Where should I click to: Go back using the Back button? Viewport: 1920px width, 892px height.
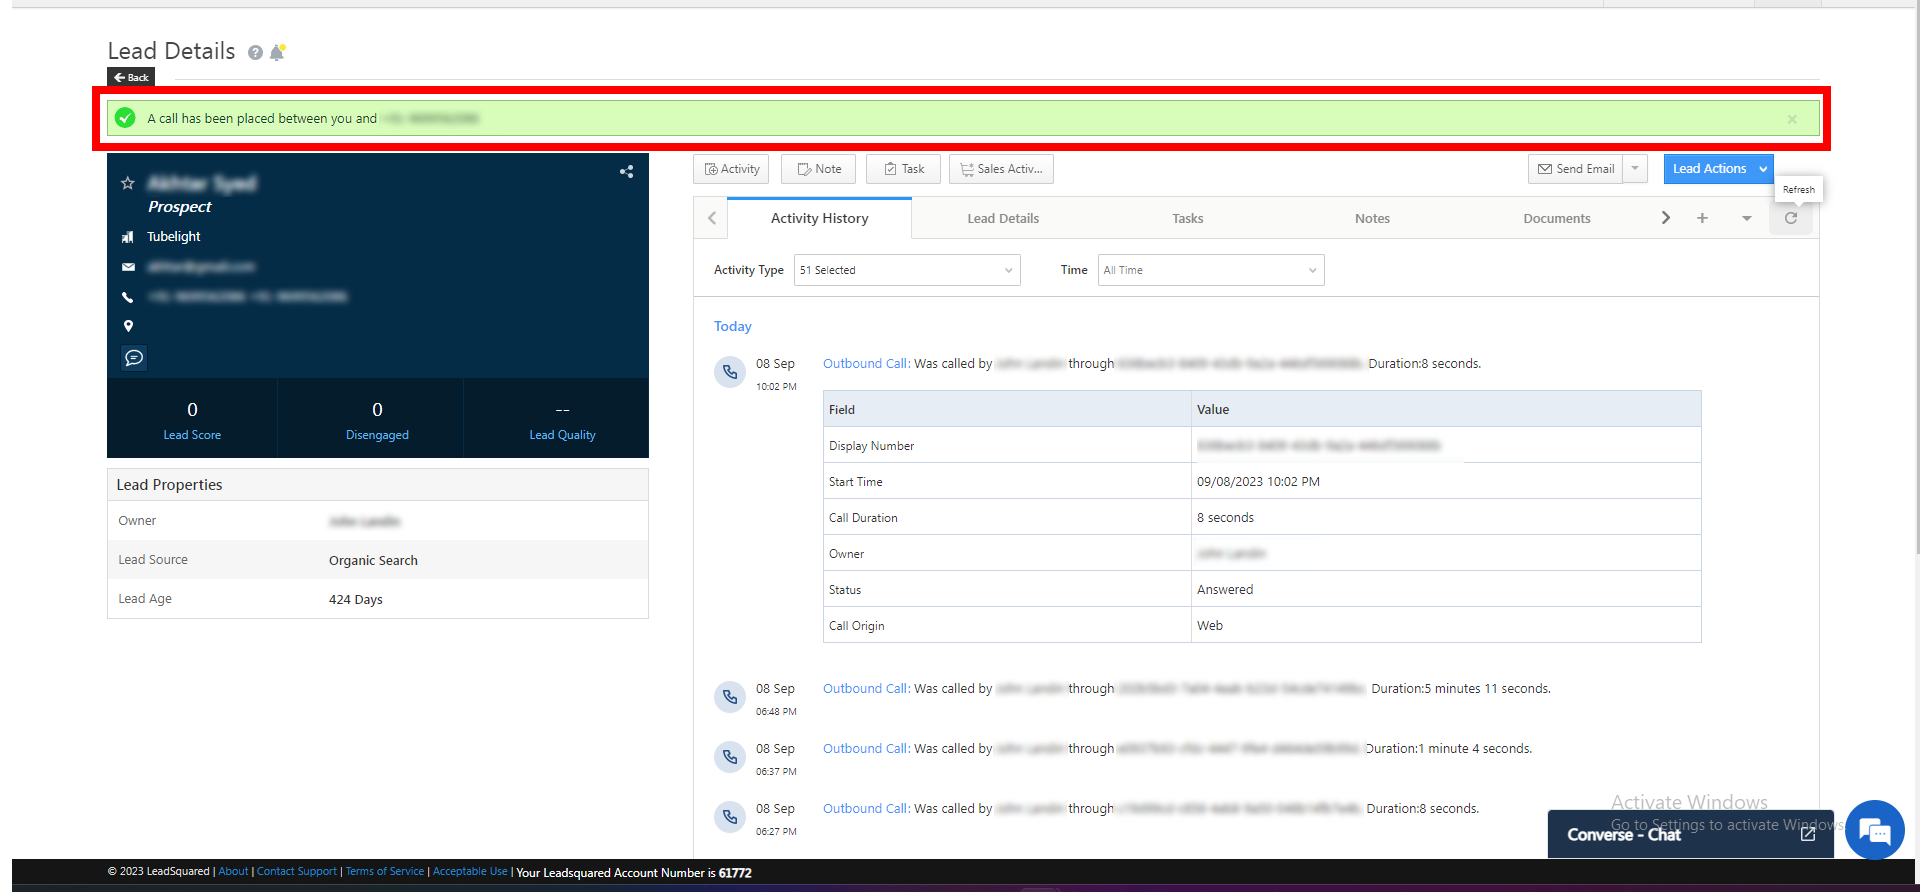coord(131,77)
